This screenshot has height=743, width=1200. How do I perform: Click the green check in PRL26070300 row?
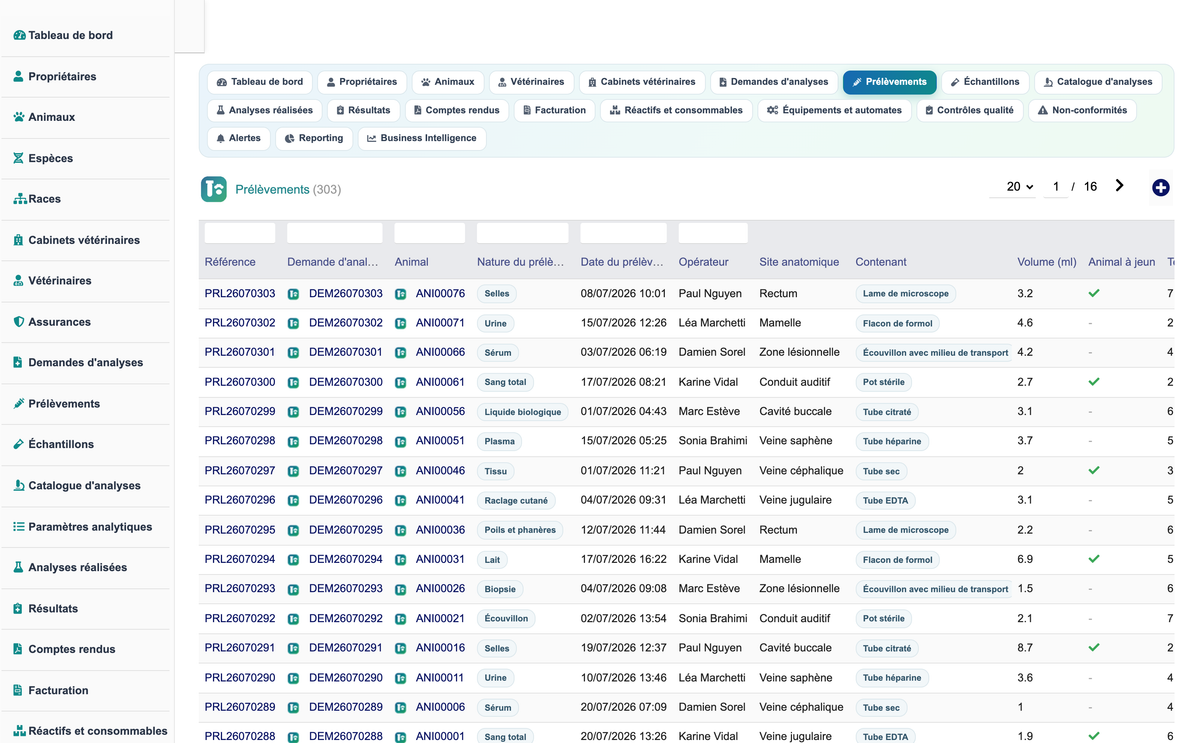click(x=1094, y=382)
